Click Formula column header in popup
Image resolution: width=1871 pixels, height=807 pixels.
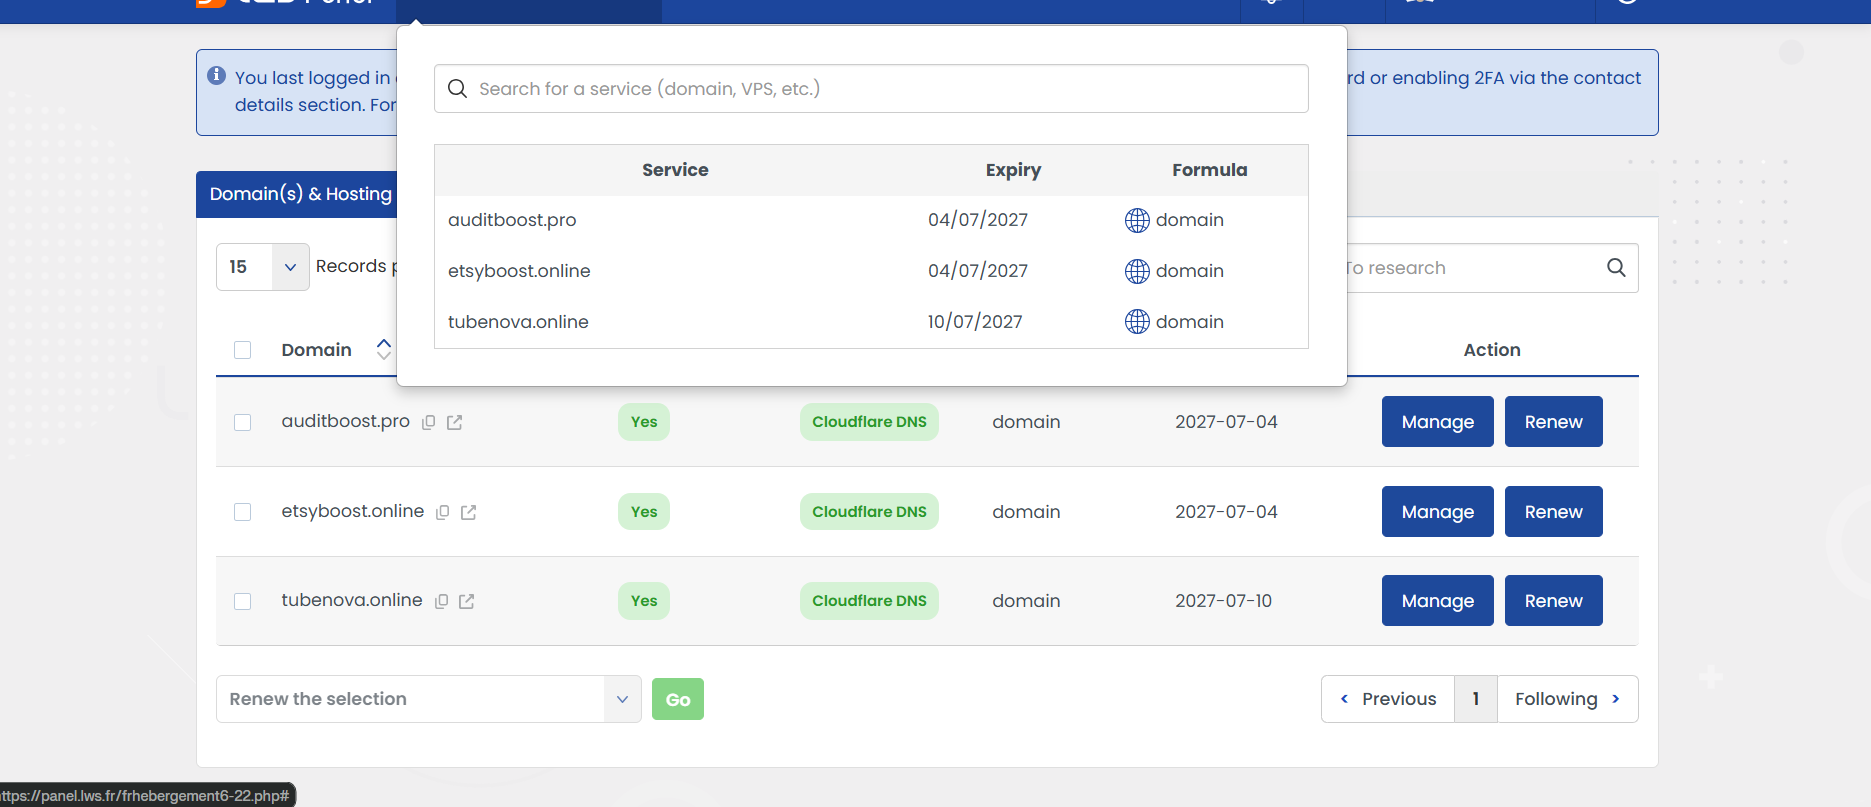1210,170
